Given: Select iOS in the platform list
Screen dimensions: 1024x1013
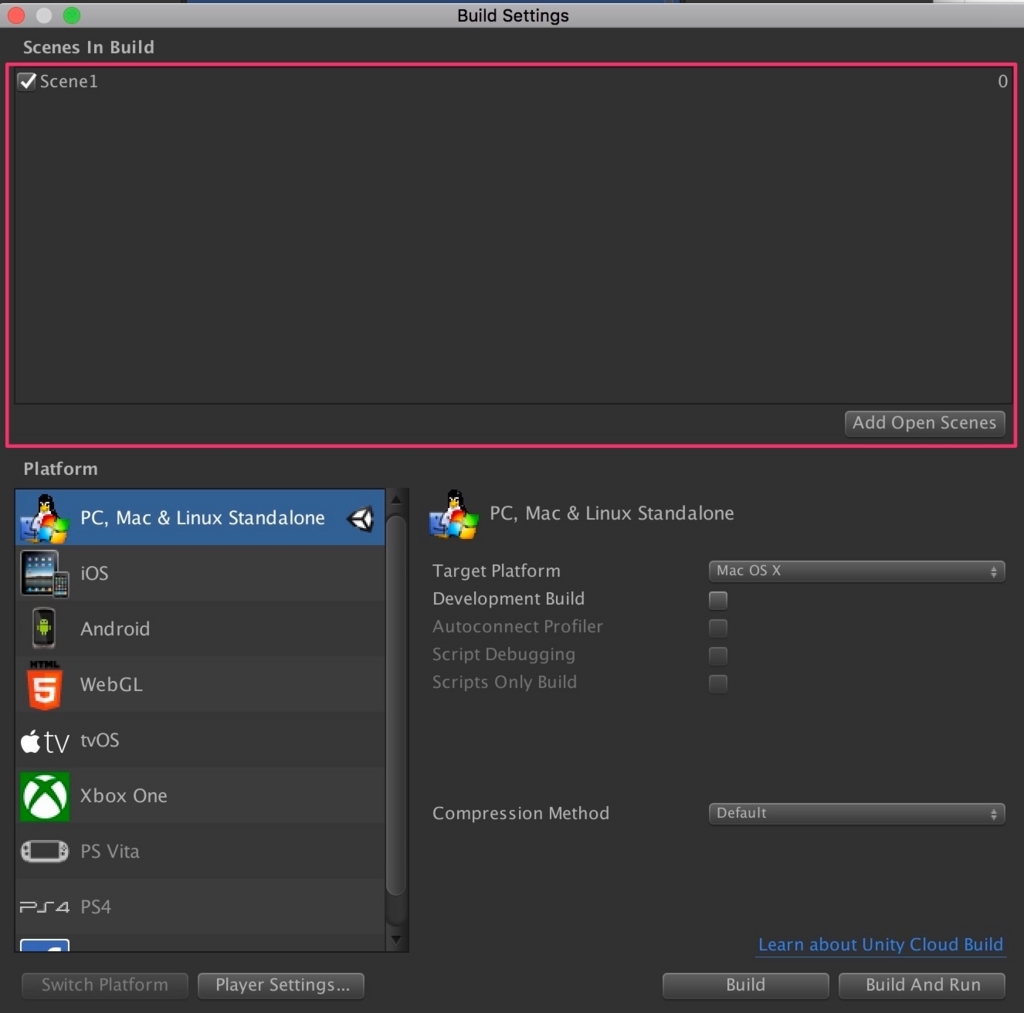Looking at the screenshot, I should point(200,573).
